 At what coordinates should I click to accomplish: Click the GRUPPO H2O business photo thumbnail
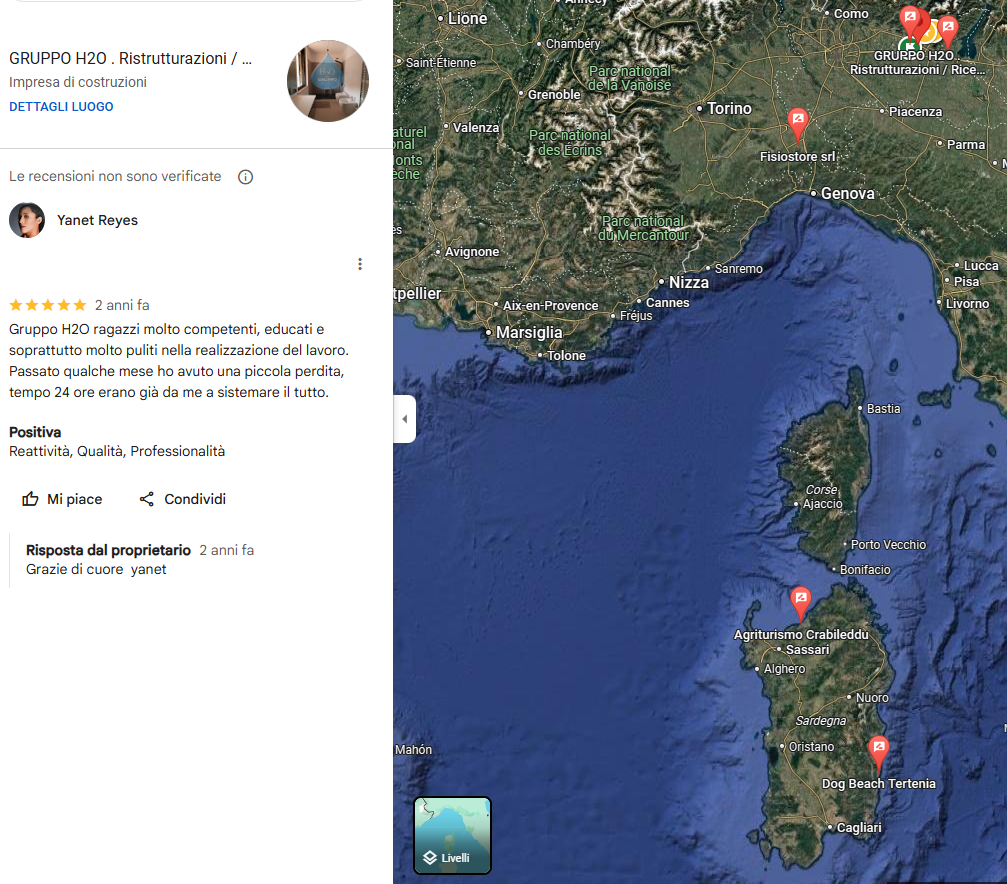[x=328, y=81]
